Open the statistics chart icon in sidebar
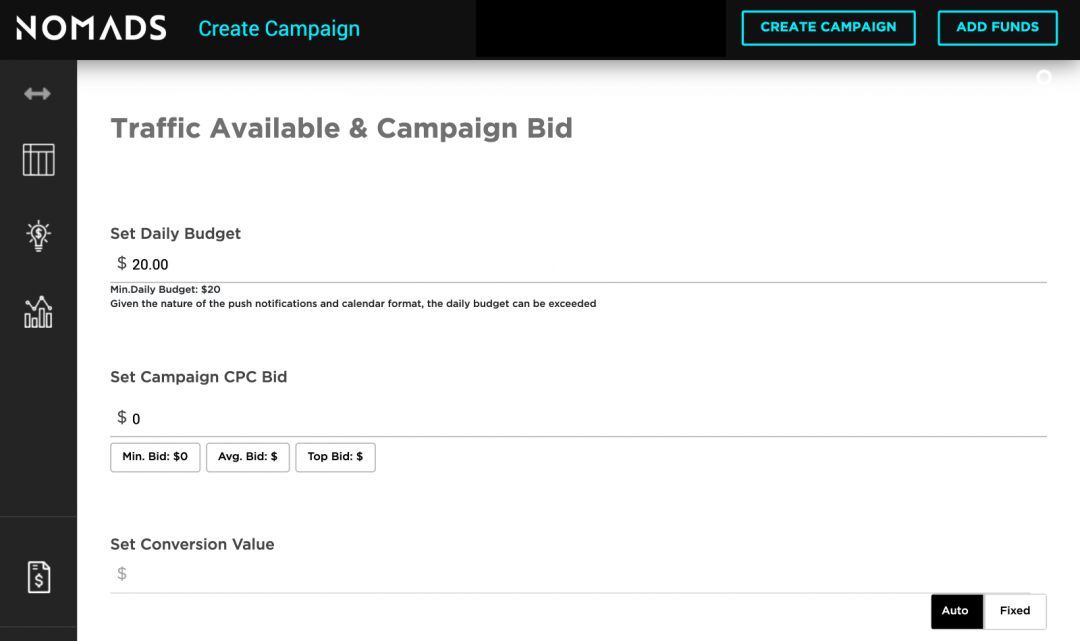 pos(38,312)
